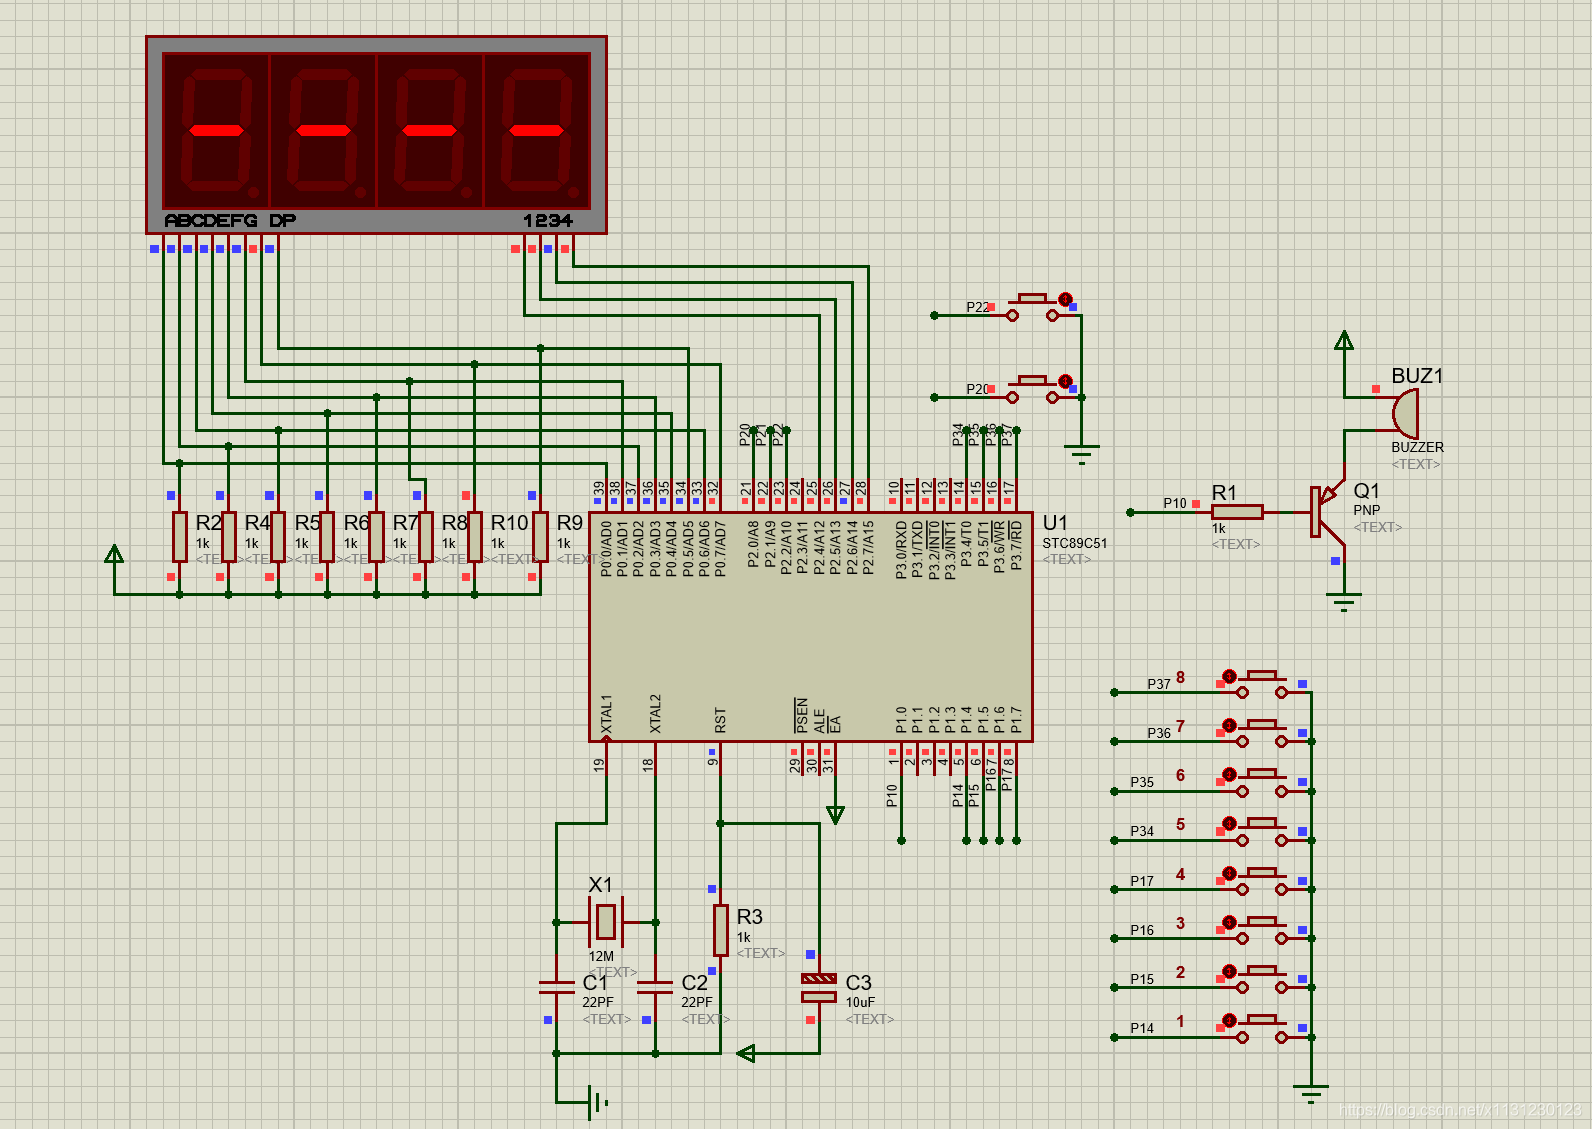This screenshot has width=1592, height=1129.
Task: Click push button 5 on P34 line
Action: coord(1262,830)
